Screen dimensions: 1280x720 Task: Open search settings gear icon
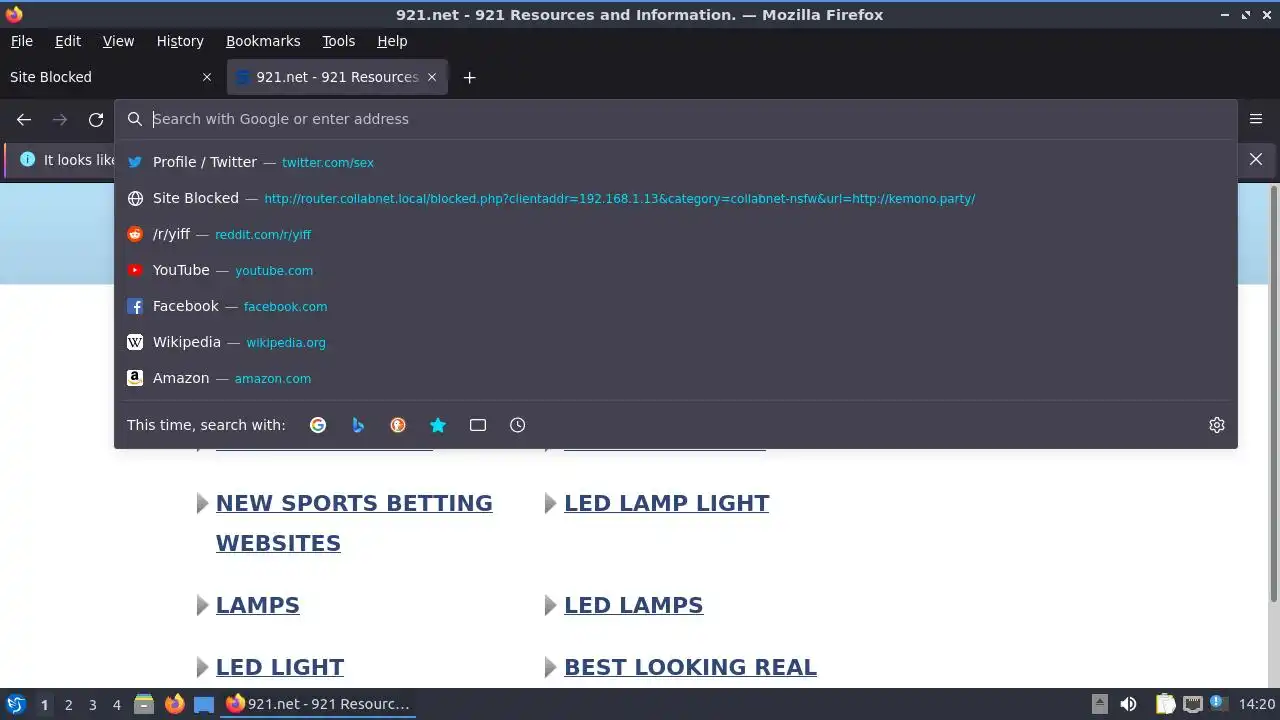point(1217,425)
